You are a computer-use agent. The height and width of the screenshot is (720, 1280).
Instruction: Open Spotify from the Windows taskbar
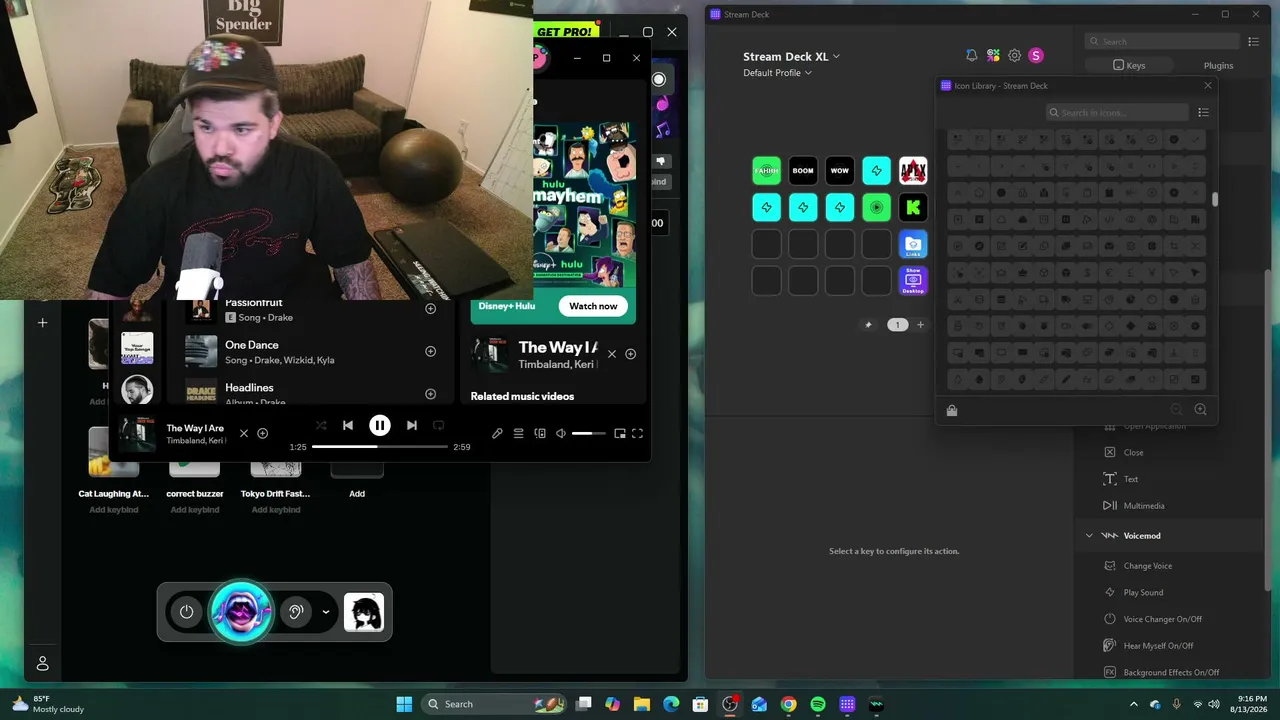point(818,704)
